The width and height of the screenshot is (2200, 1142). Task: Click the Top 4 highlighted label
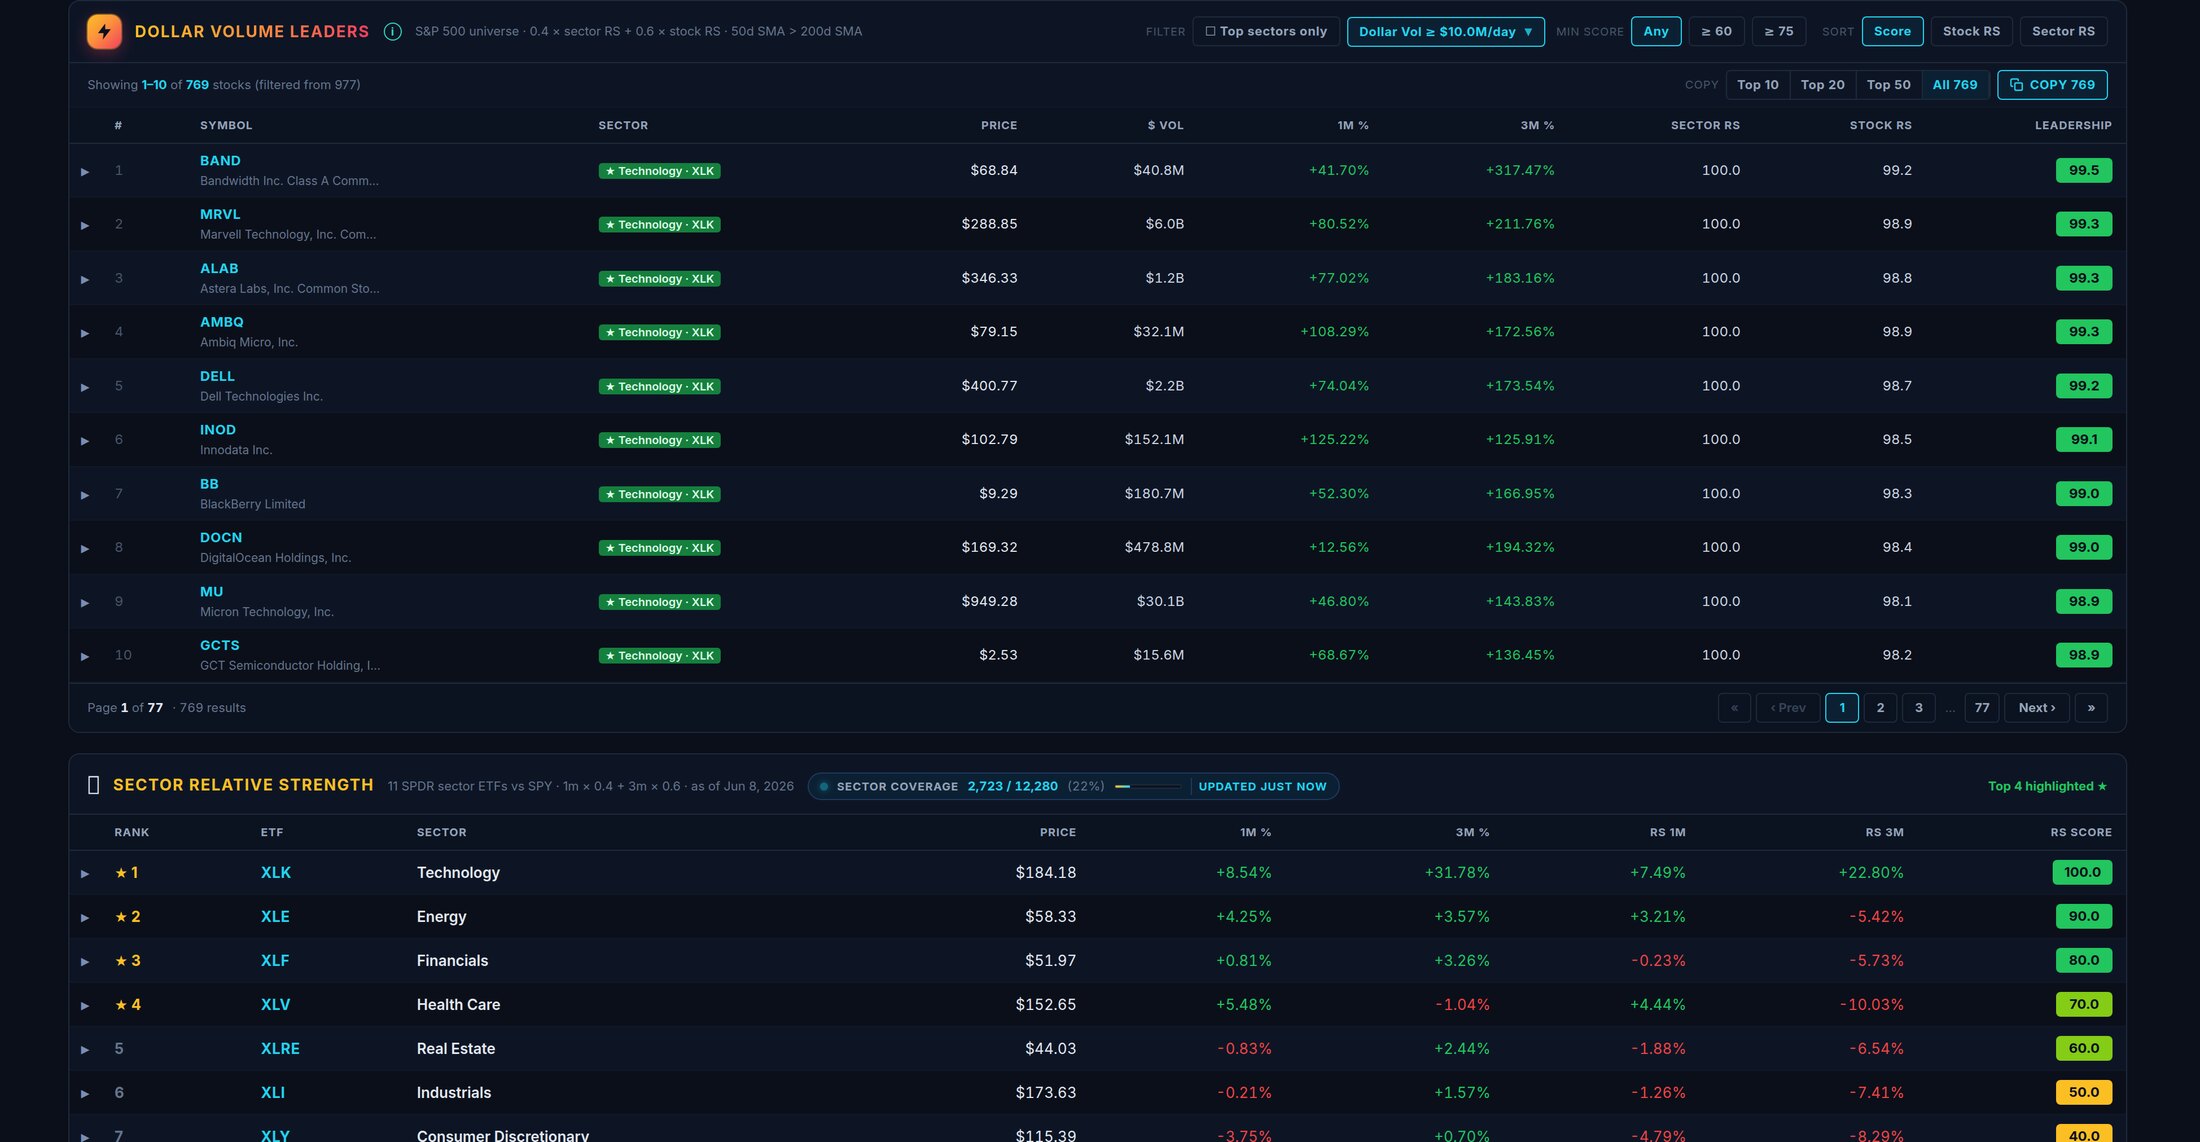pos(2047,787)
